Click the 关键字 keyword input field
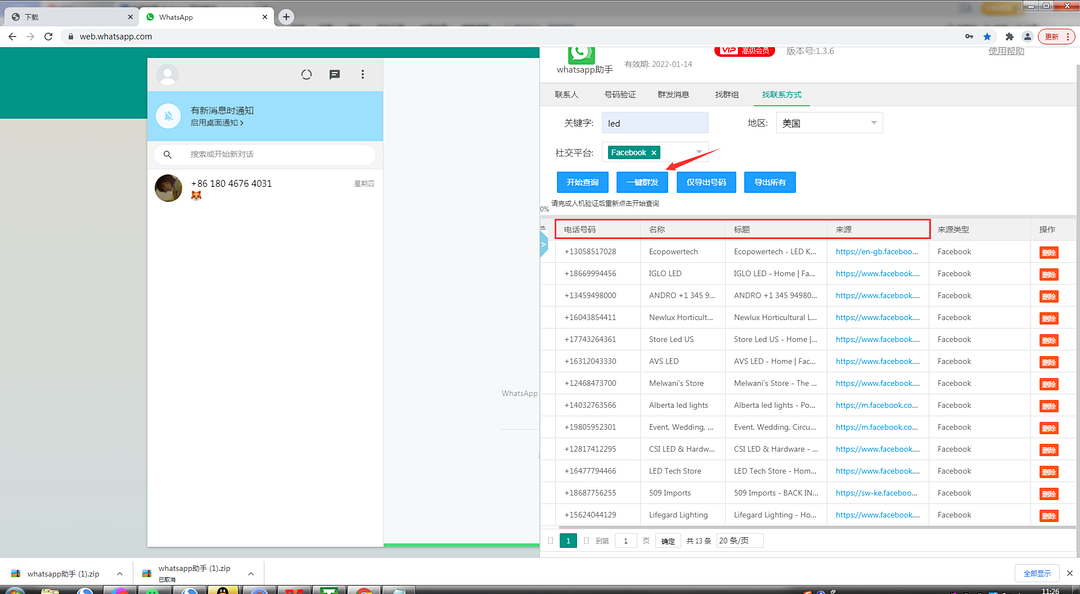Viewport: 1080px width, 594px height. click(x=655, y=123)
